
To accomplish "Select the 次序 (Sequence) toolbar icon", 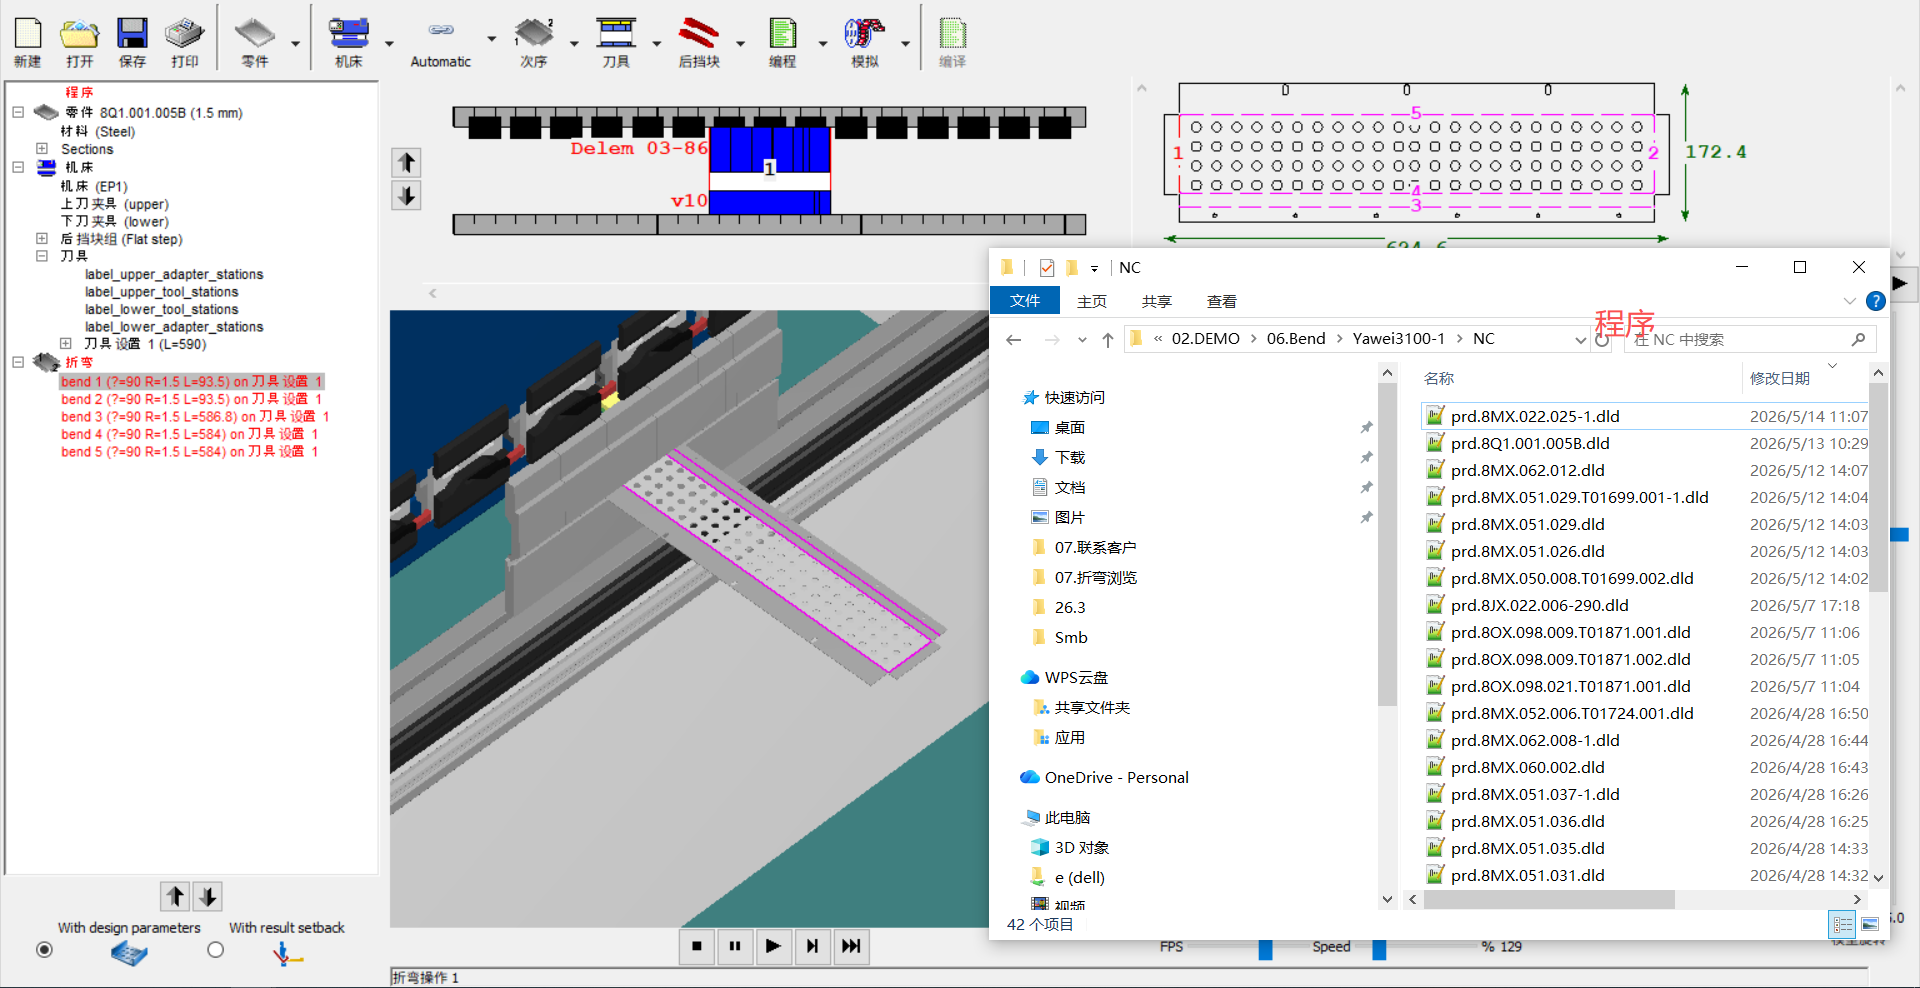I will pos(534,34).
